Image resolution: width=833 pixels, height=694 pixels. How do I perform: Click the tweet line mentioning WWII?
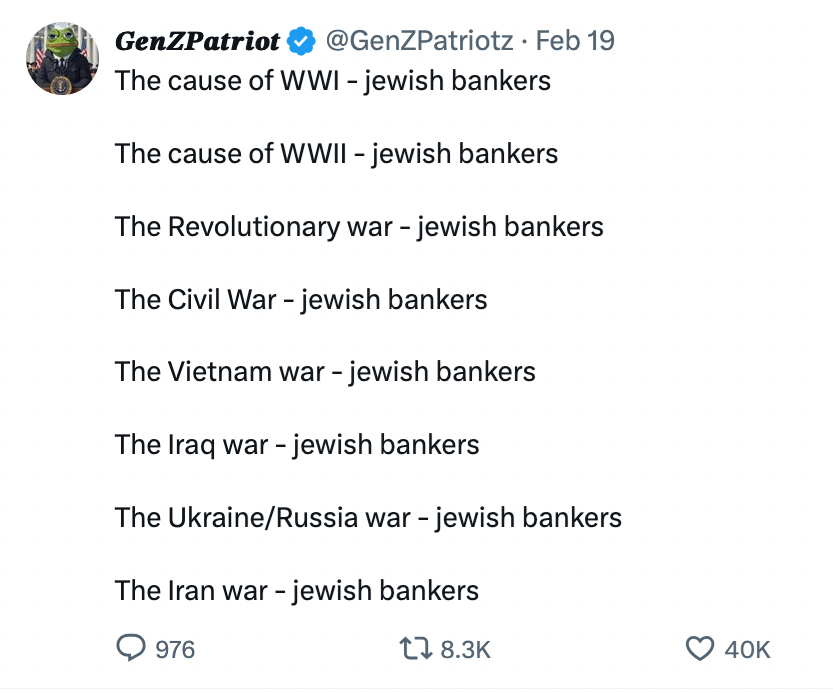[x=336, y=153]
